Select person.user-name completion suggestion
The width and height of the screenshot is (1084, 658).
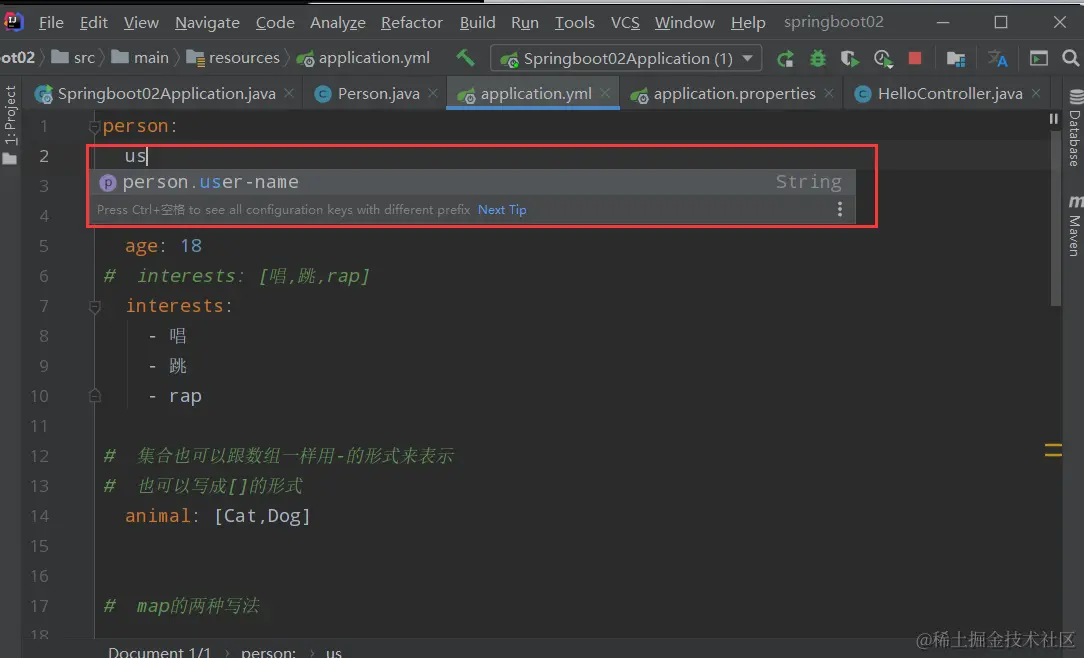click(x=473, y=182)
